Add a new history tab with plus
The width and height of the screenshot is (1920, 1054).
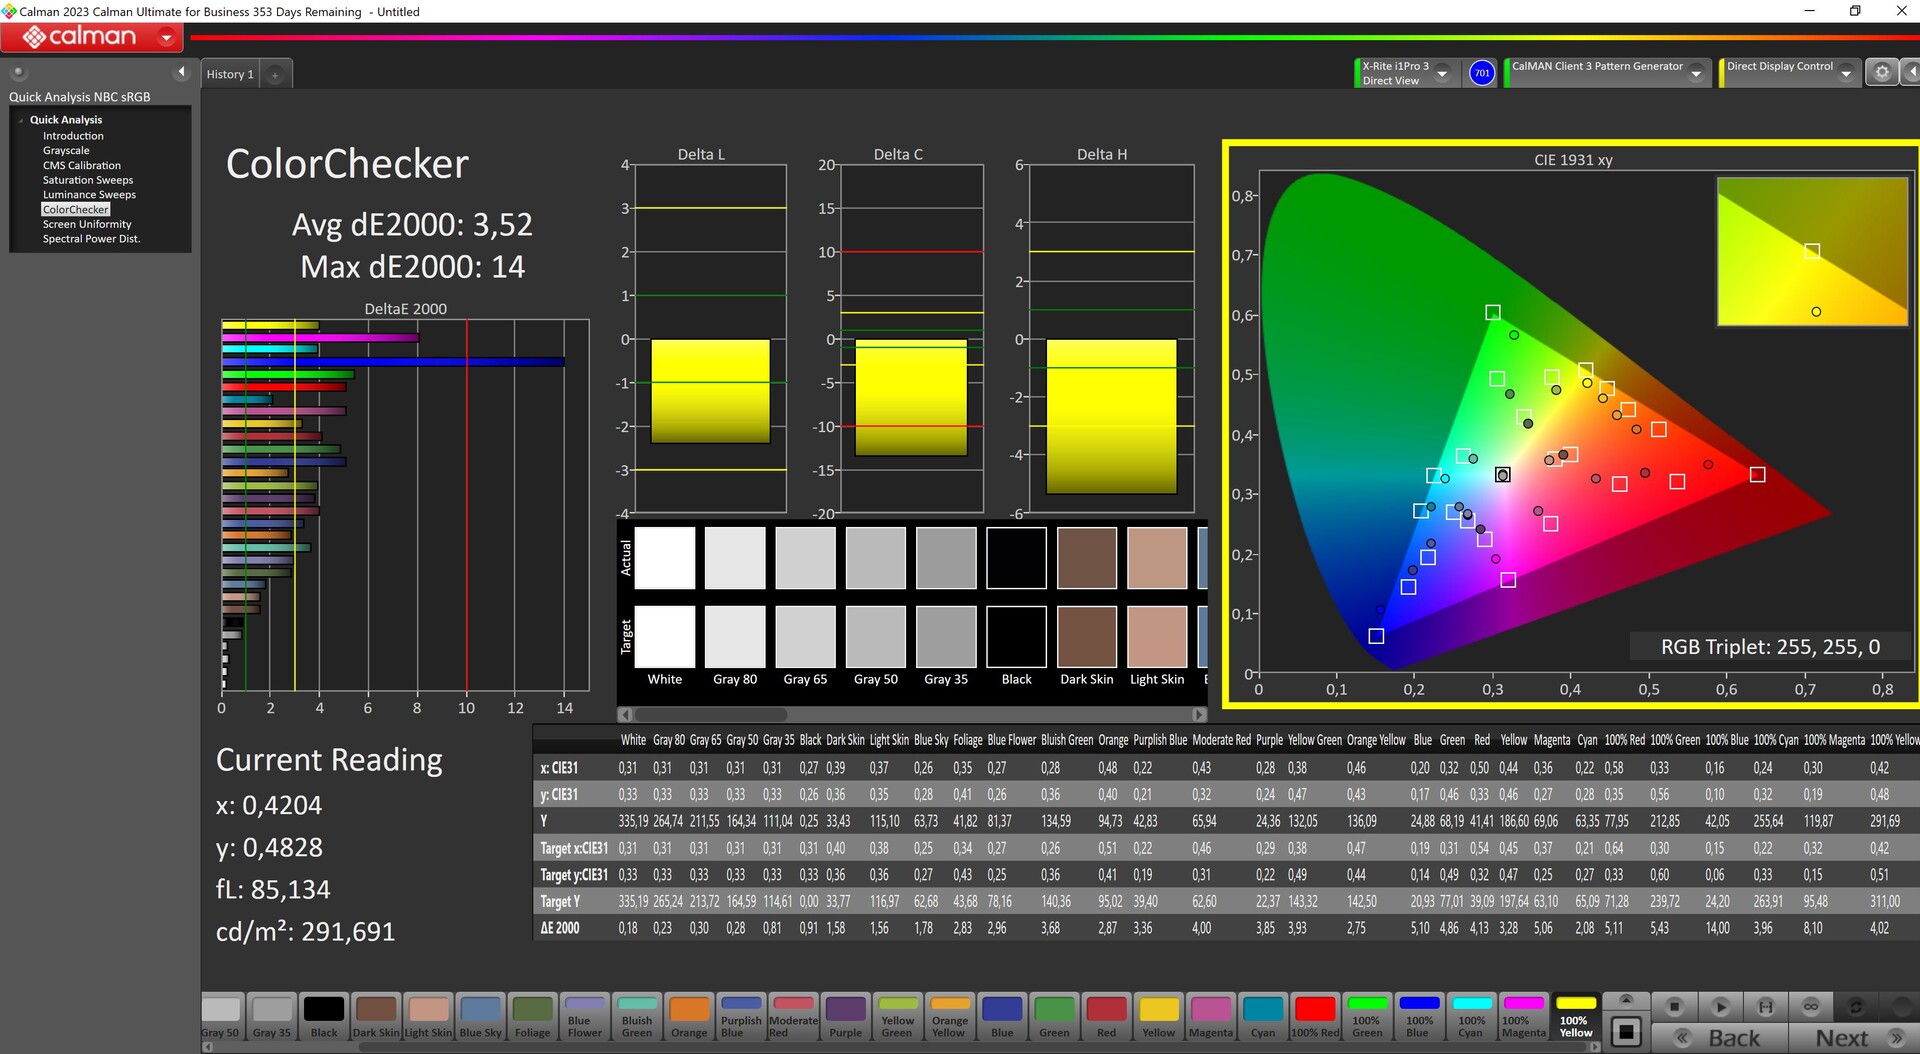[275, 75]
